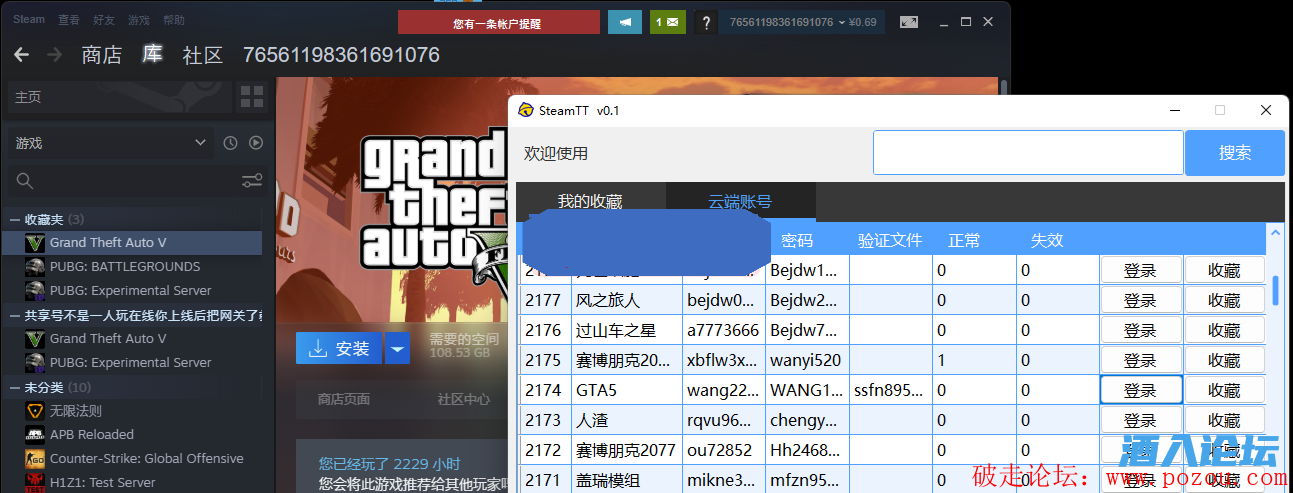Collapse the 共享号 shared-account category
The height and width of the screenshot is (493, 1293).
(x=15, y=315)
